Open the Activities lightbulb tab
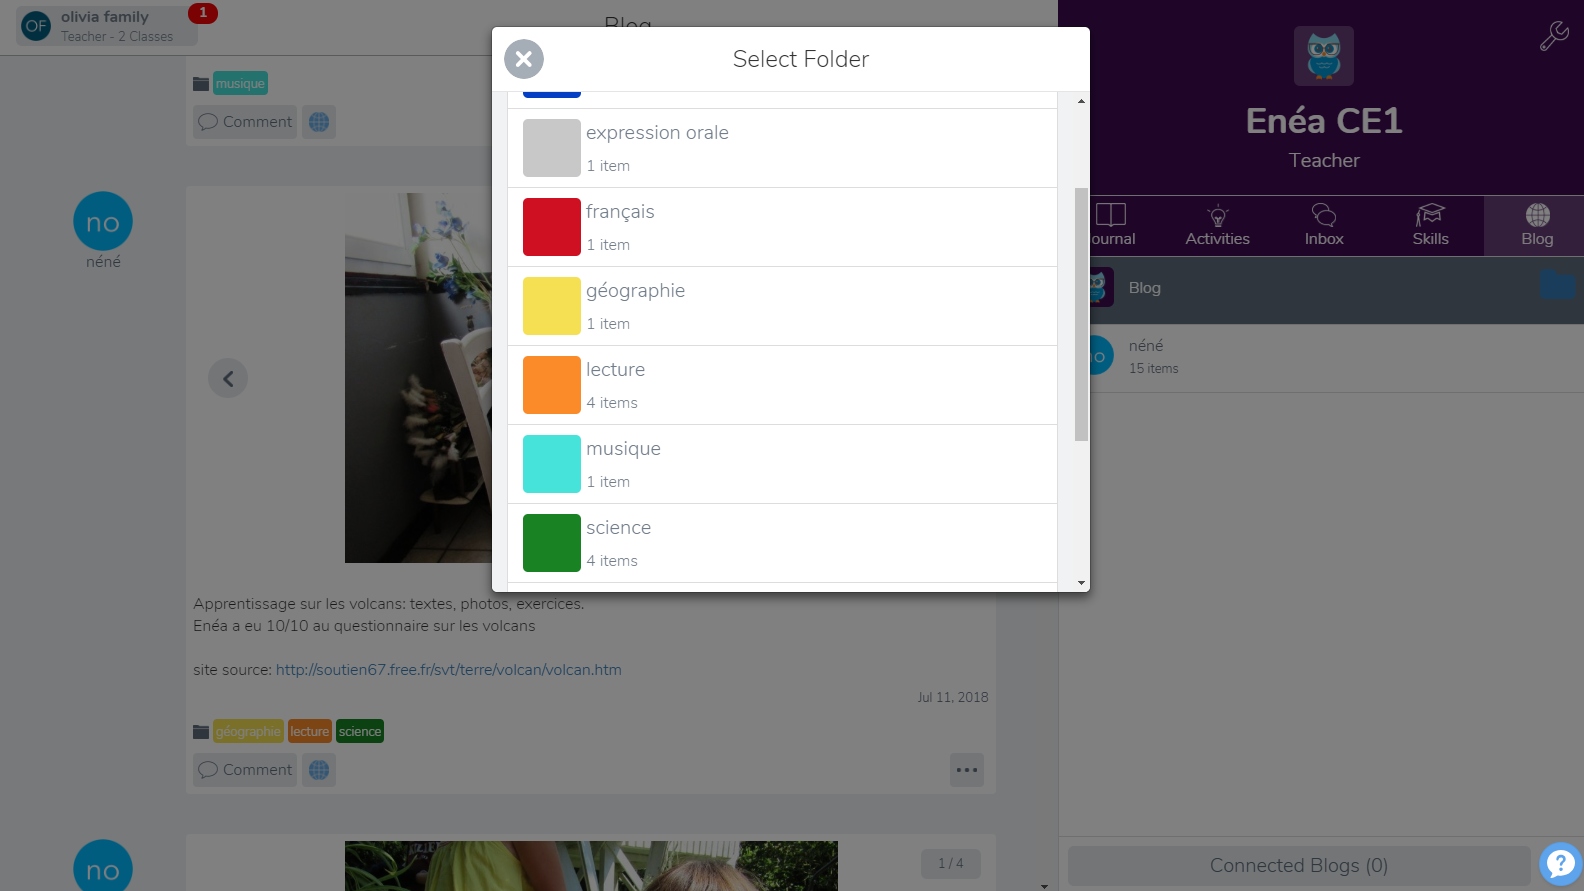The image size is (1584, 891). tap(1217, 226)
